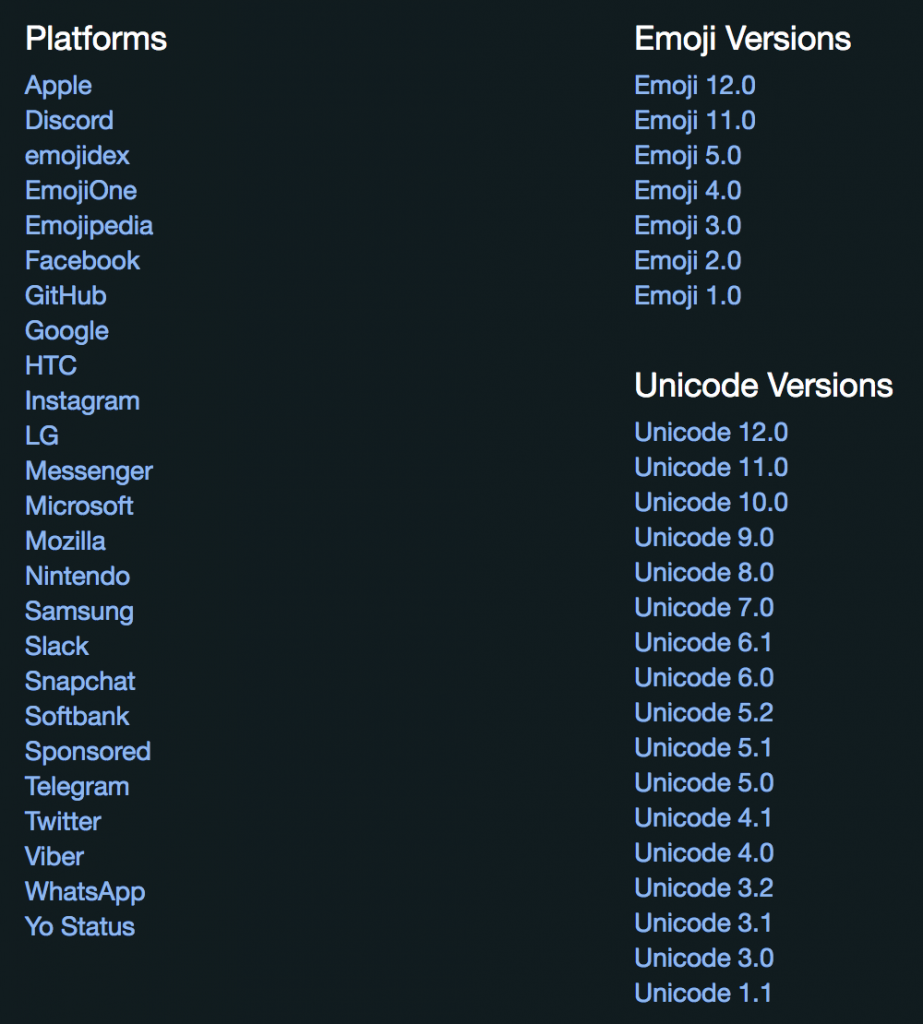View Google platform emojis
The height and width of the screenshot is (1024, 923).
point(66,330)
